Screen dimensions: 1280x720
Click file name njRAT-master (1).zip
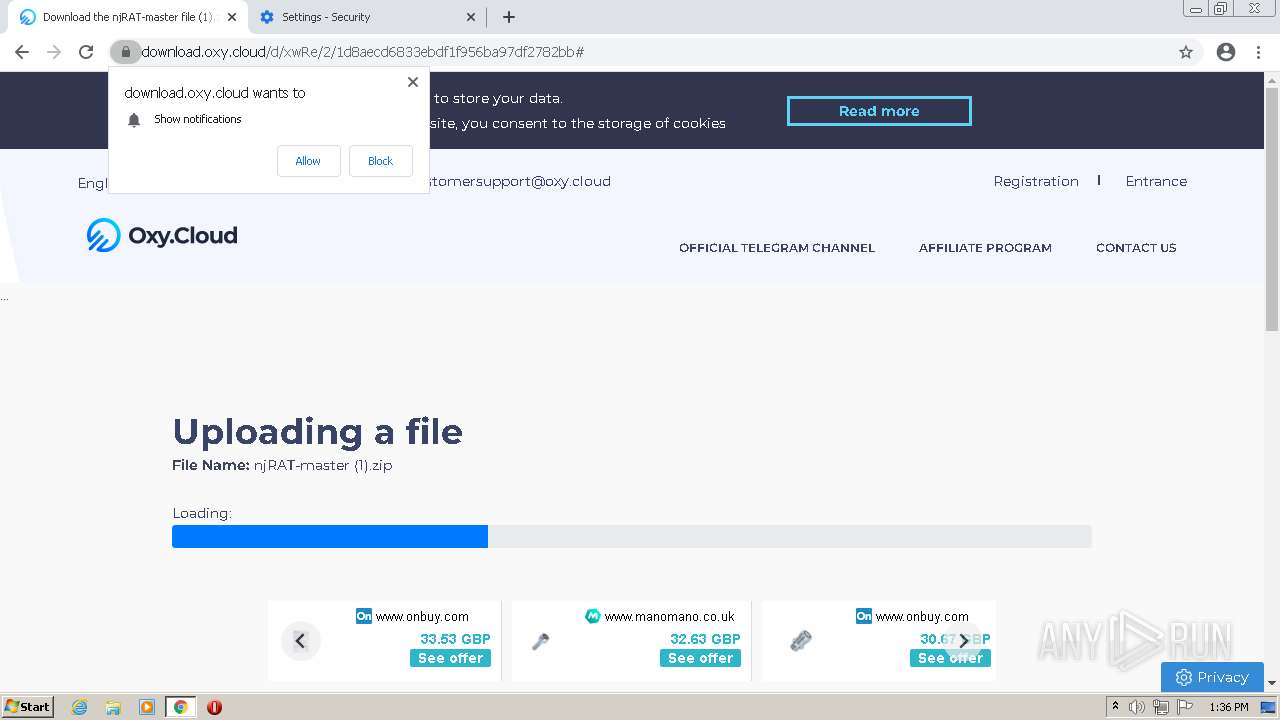(323, 465)
